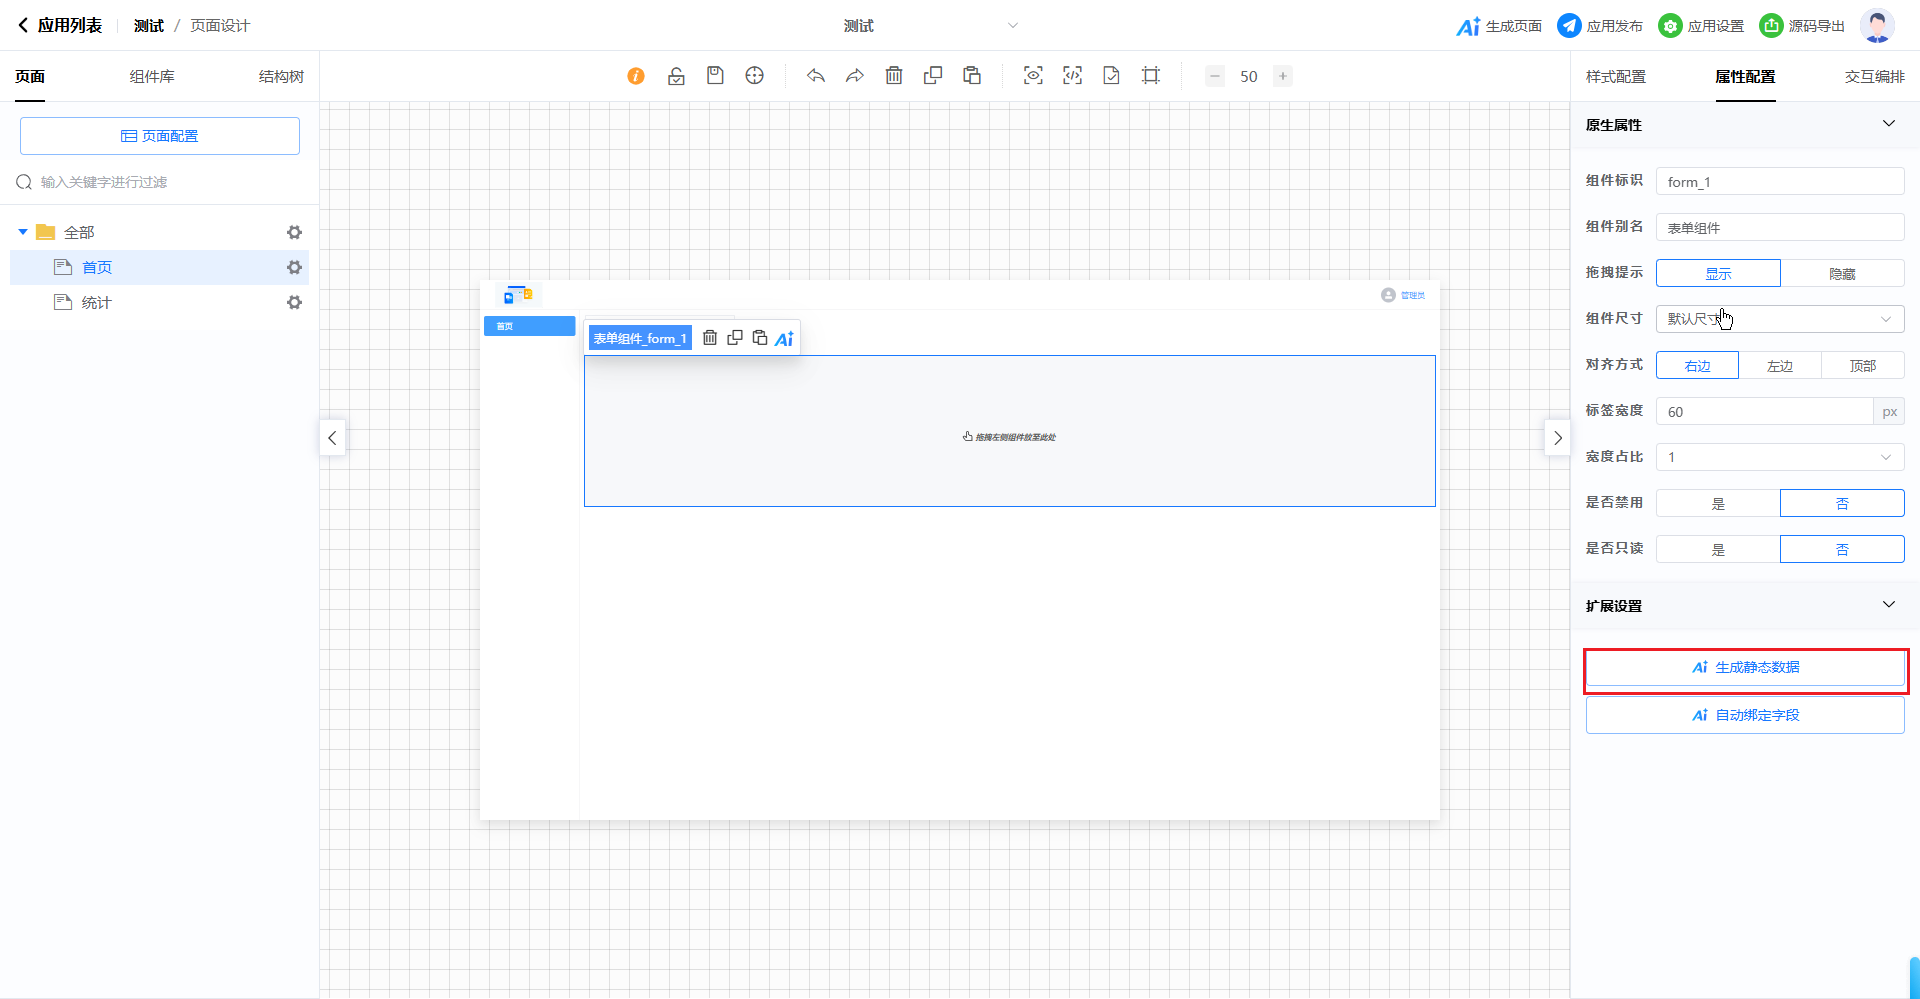Click the orange info icon in the toolbar

636,76
